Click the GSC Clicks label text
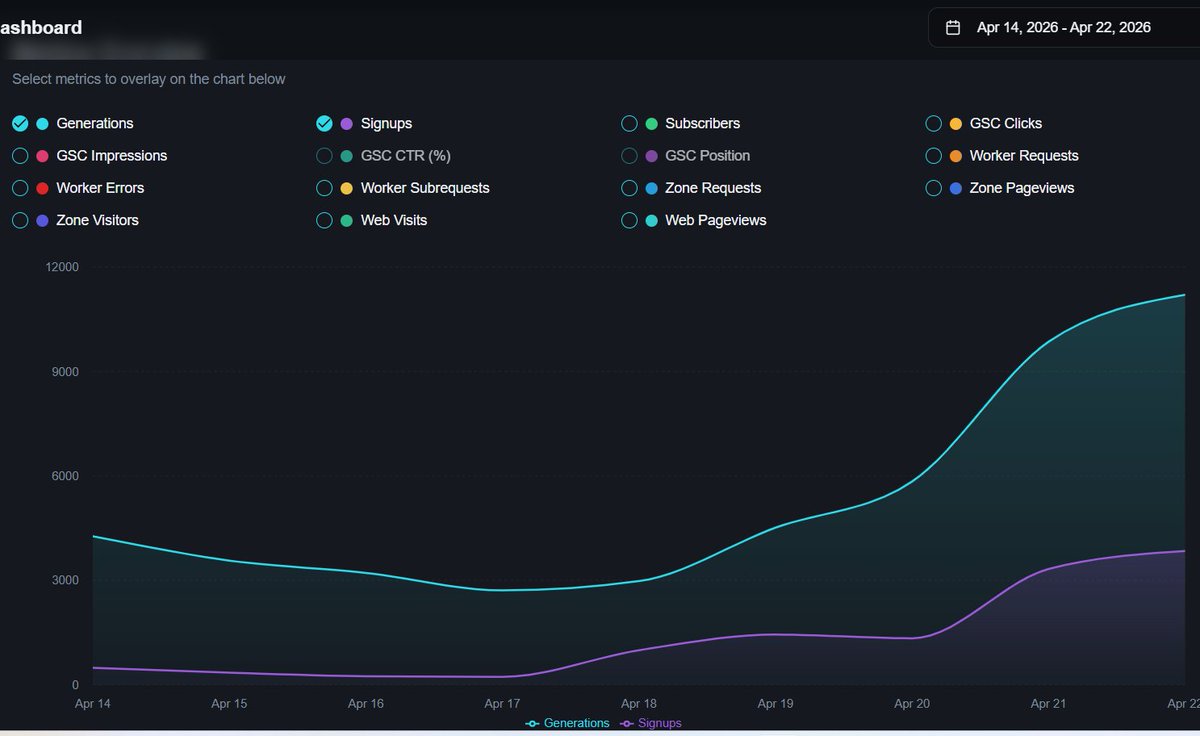 (x=1006, y=124)
